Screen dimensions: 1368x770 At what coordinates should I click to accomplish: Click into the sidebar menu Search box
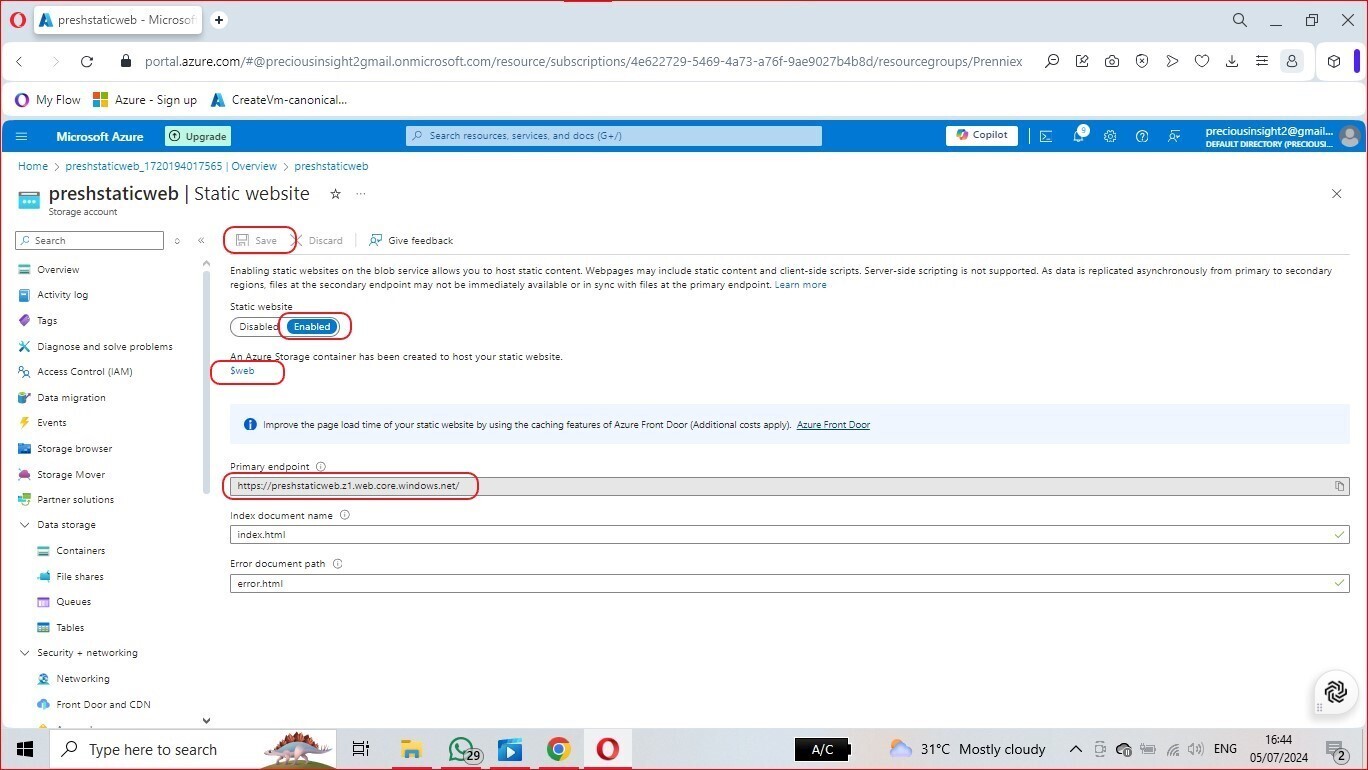tap(90, 240)
